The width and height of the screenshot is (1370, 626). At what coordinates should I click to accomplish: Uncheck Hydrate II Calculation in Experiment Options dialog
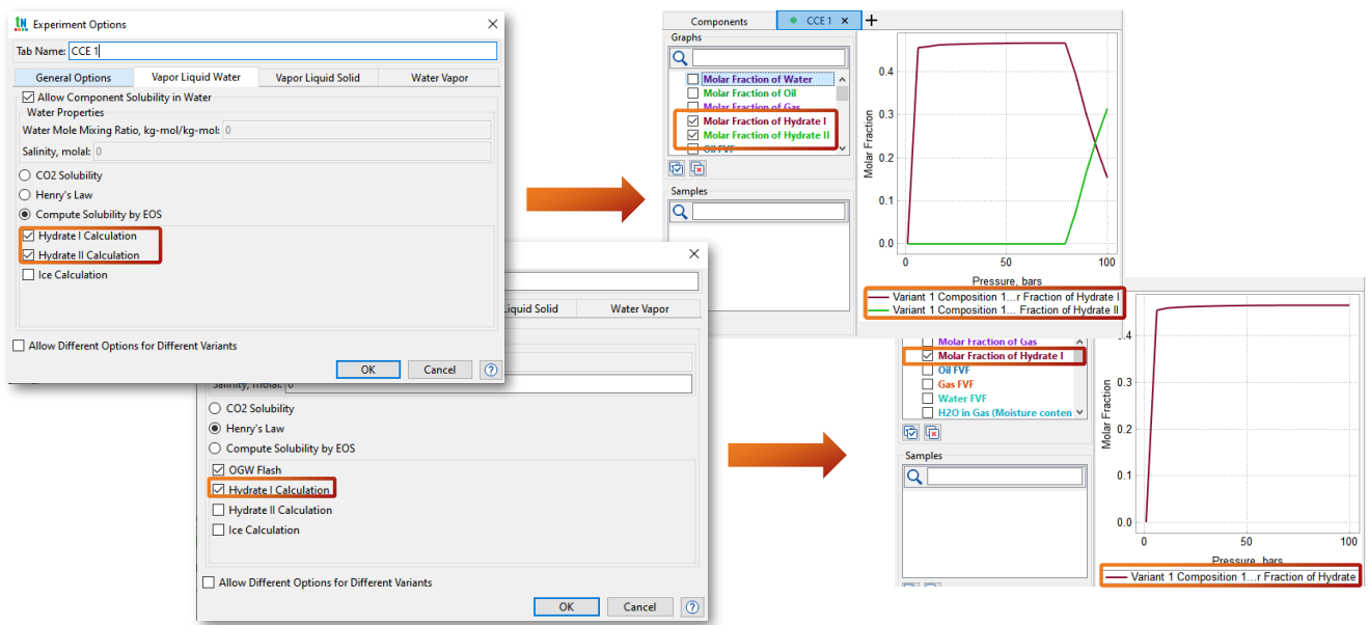pos(29,255)
